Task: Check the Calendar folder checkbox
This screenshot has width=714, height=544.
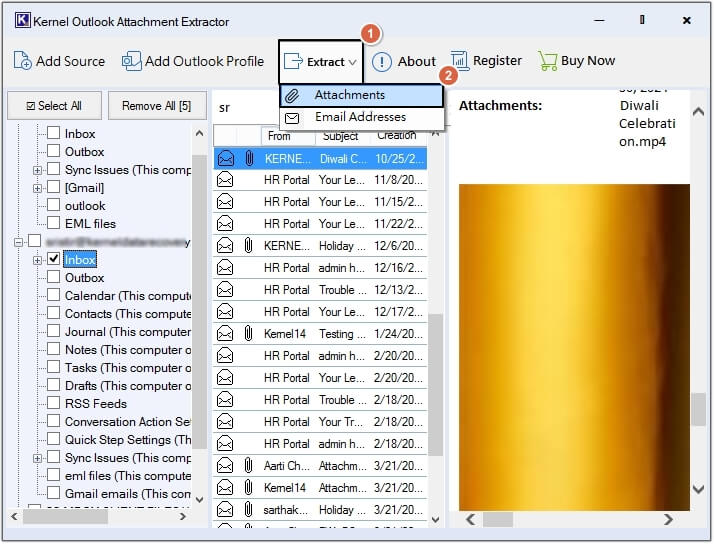Action: 54,295
